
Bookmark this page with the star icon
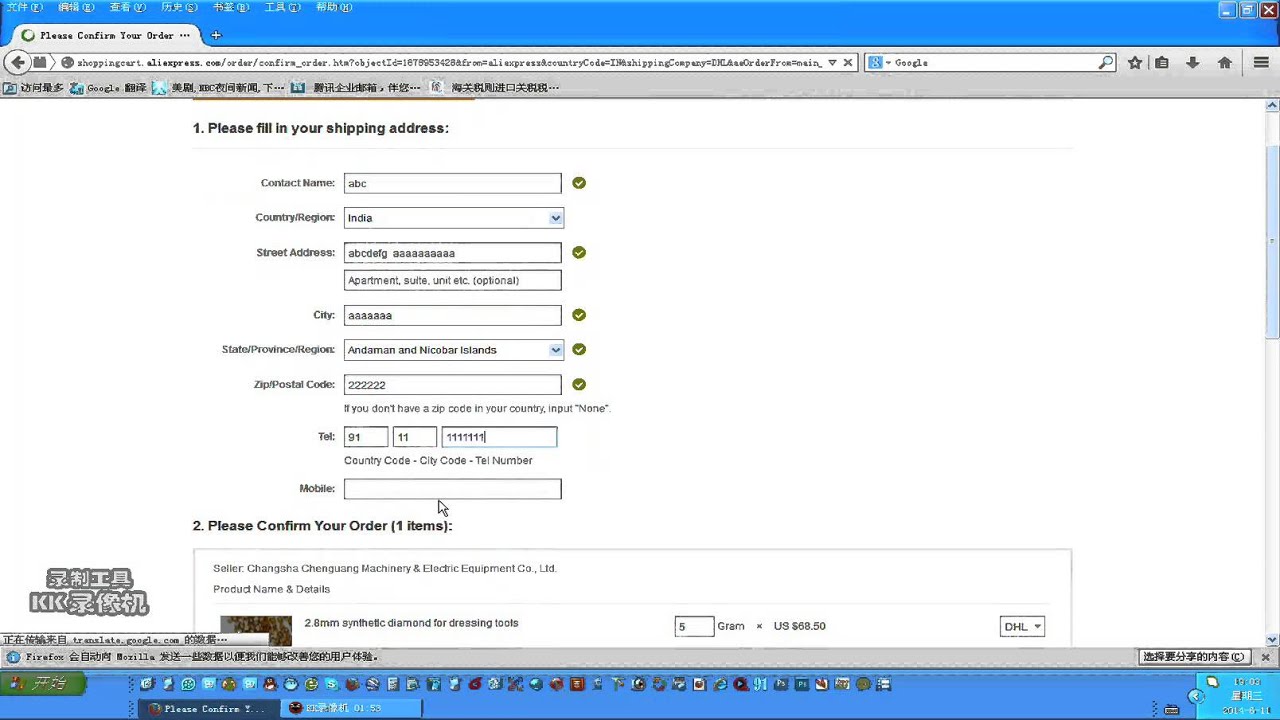(1135, 62)
